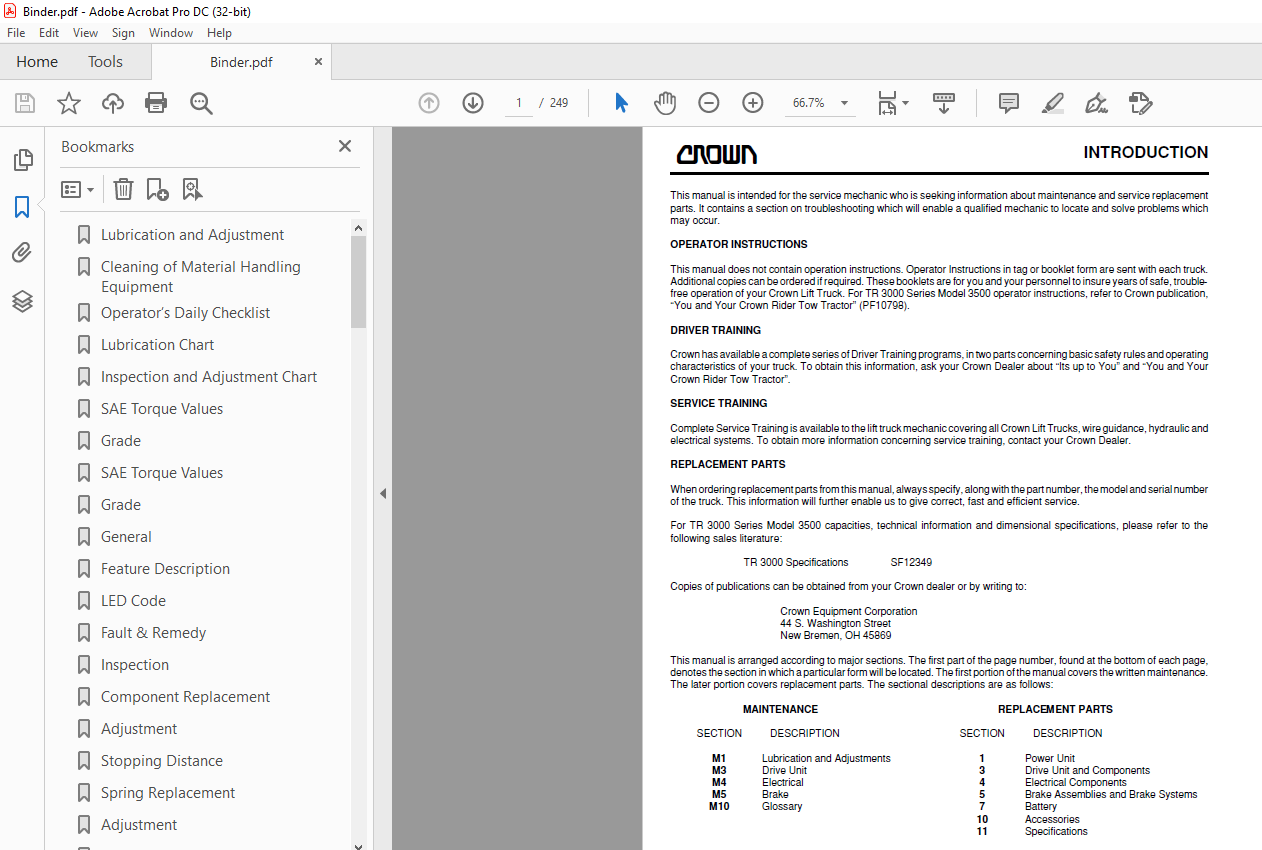Go to previous page arrow
This screenshot has height=850, width=1262.
click(x=429, y=103)
